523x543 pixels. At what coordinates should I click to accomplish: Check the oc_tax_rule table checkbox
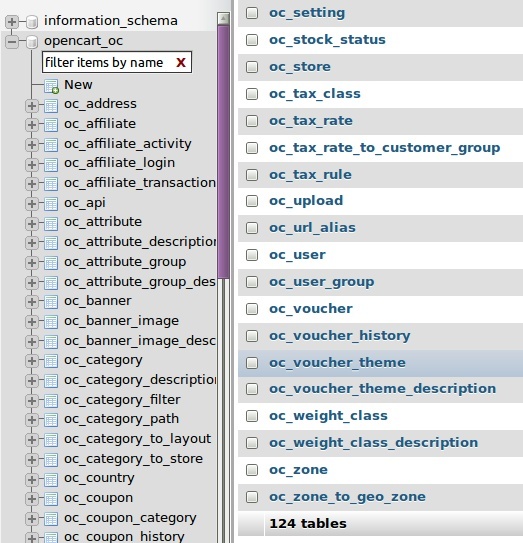(x=252, y=175)
